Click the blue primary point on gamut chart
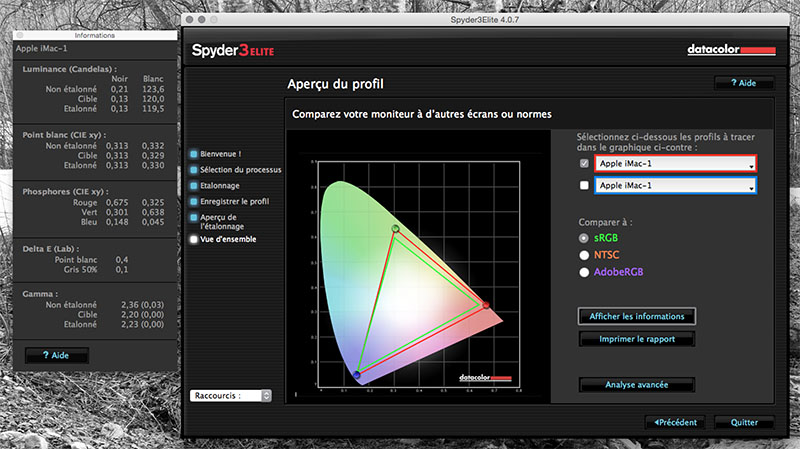Screen dimensions: 800x449 [x=357, y=375]
